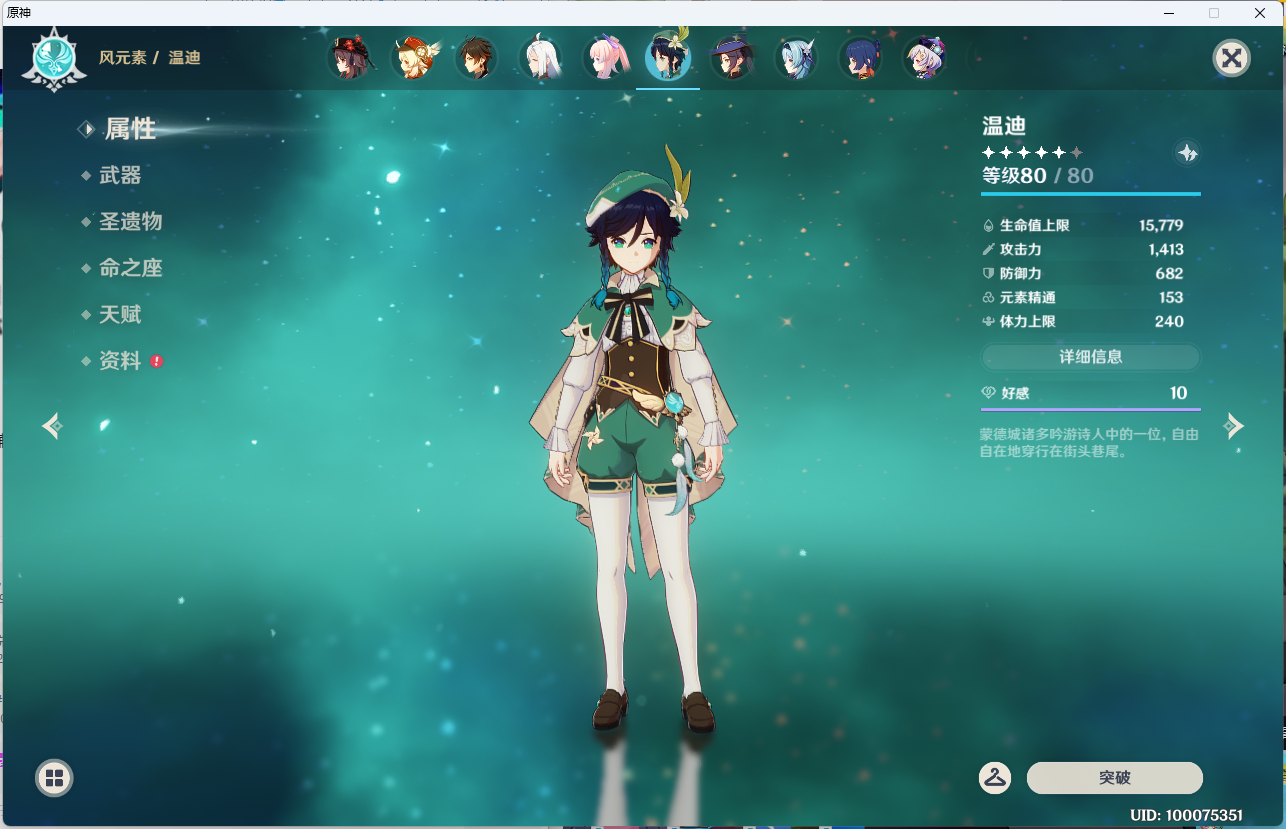
Task: Click the 风元素 / 温迪 breadcrumb text
Action: [x=149, y=58]
